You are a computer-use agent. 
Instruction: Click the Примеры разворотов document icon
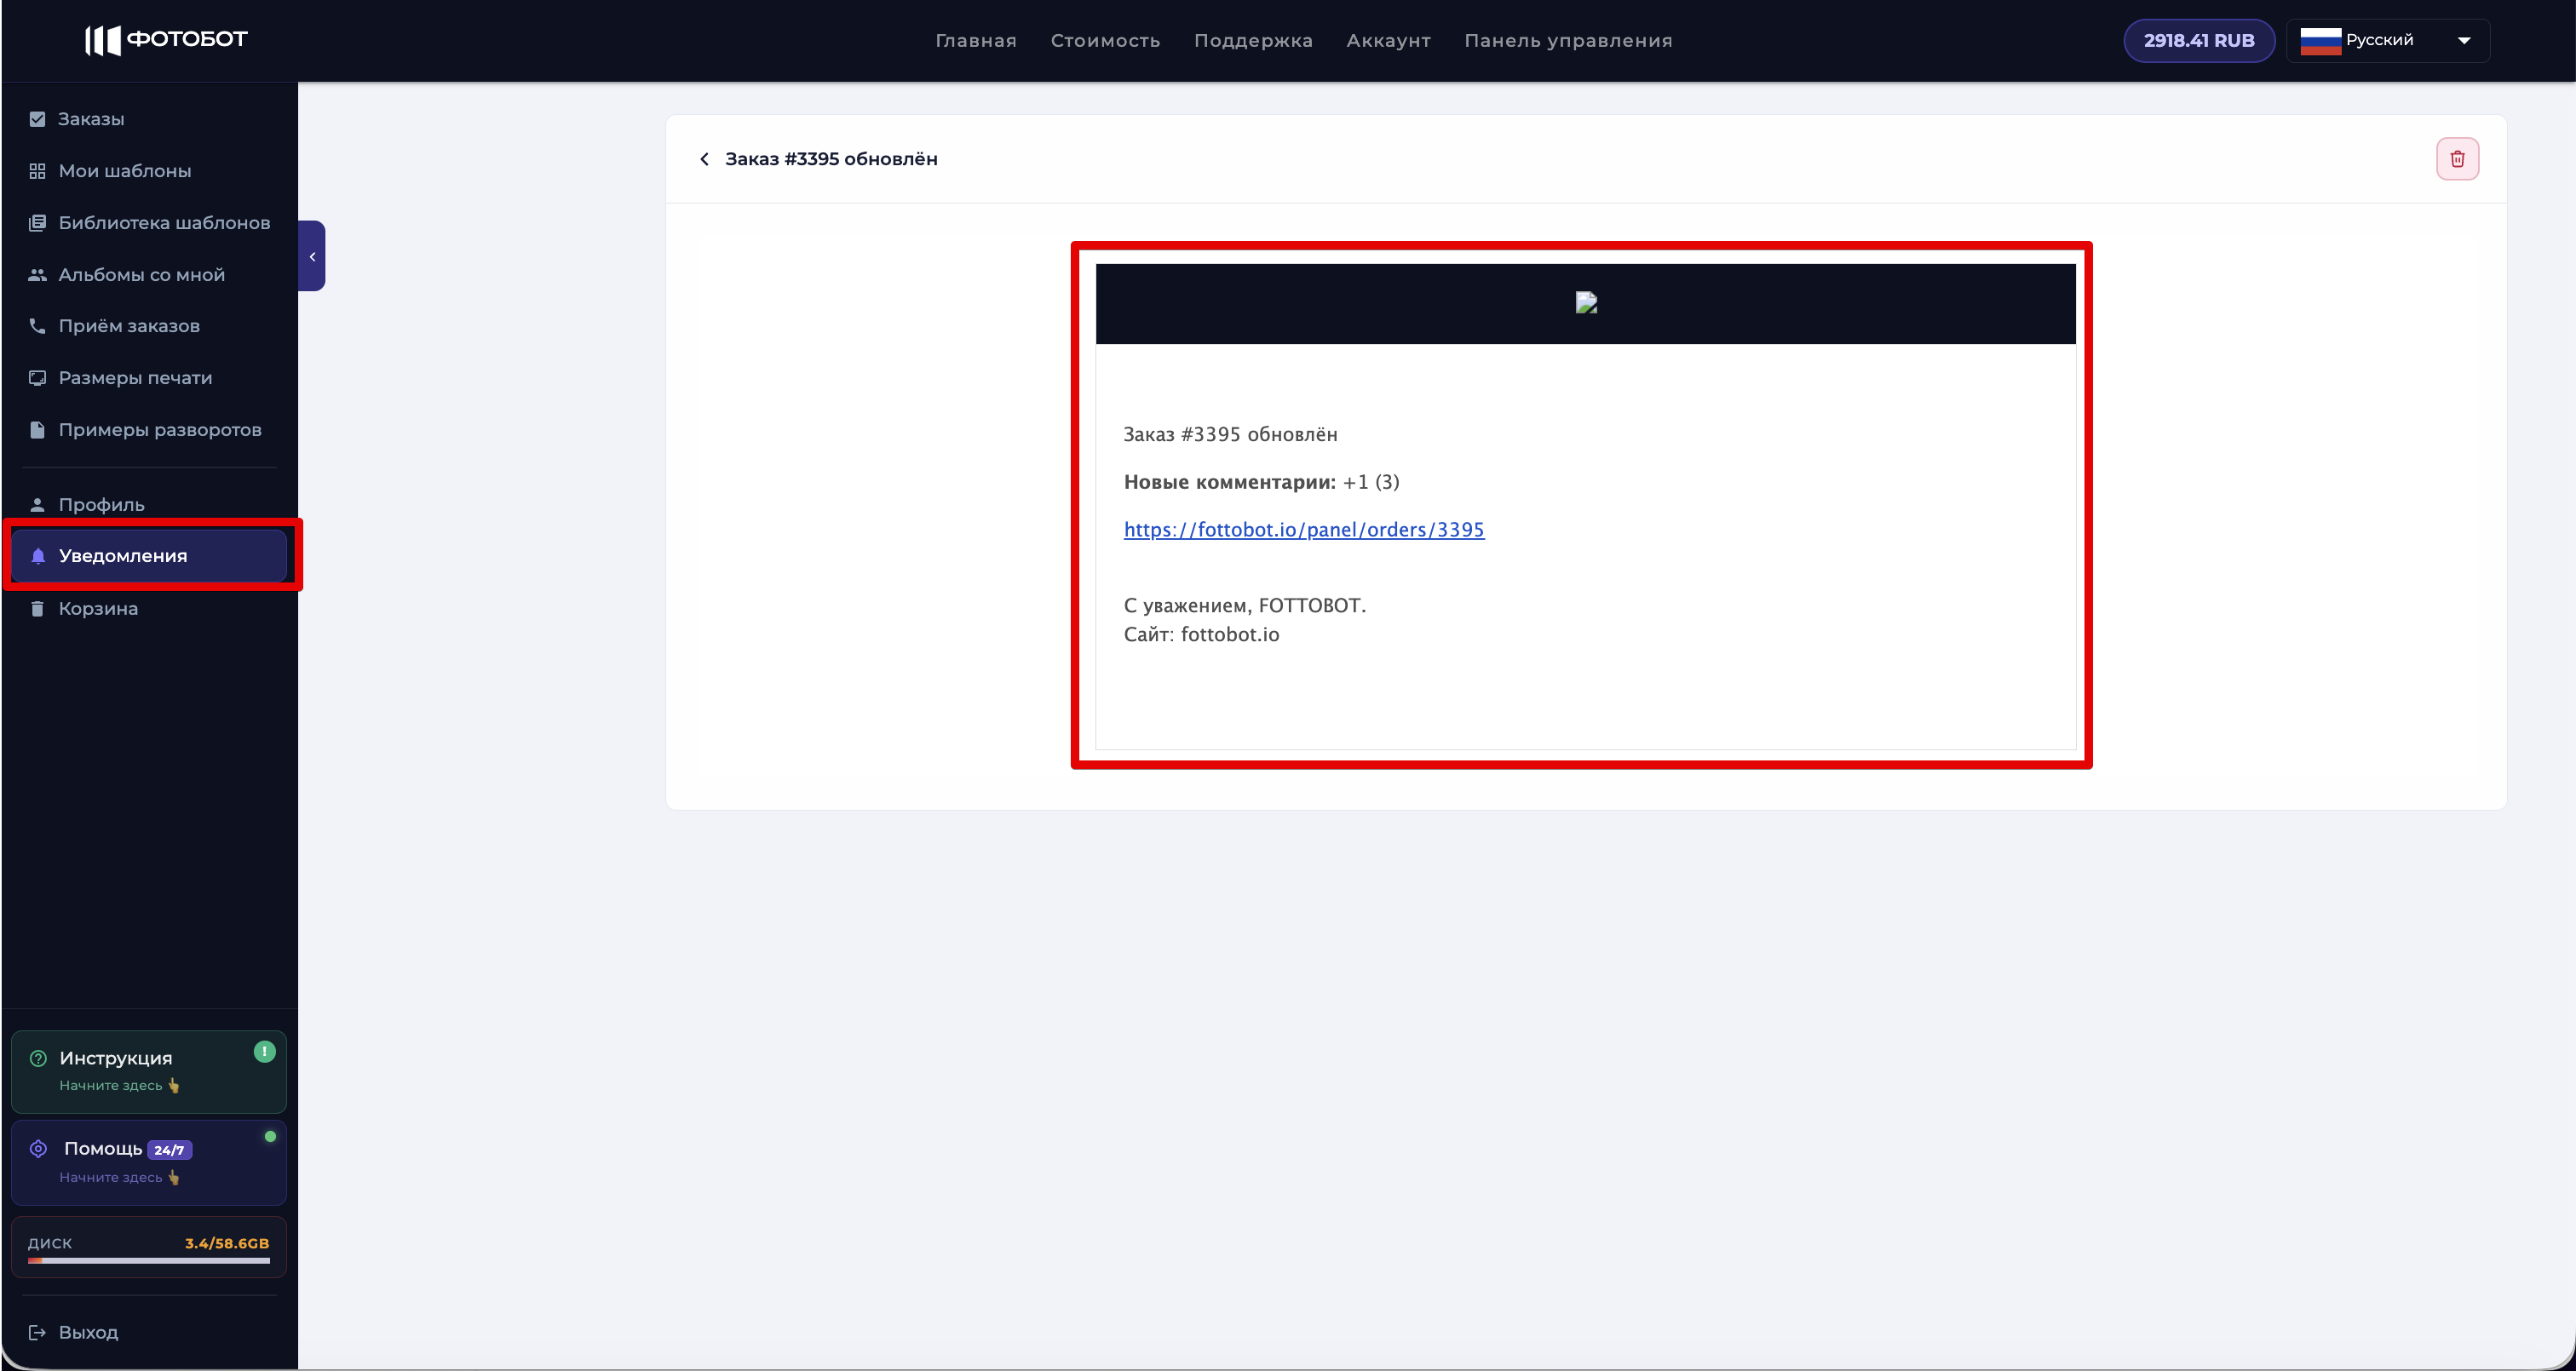coord(38,430)
